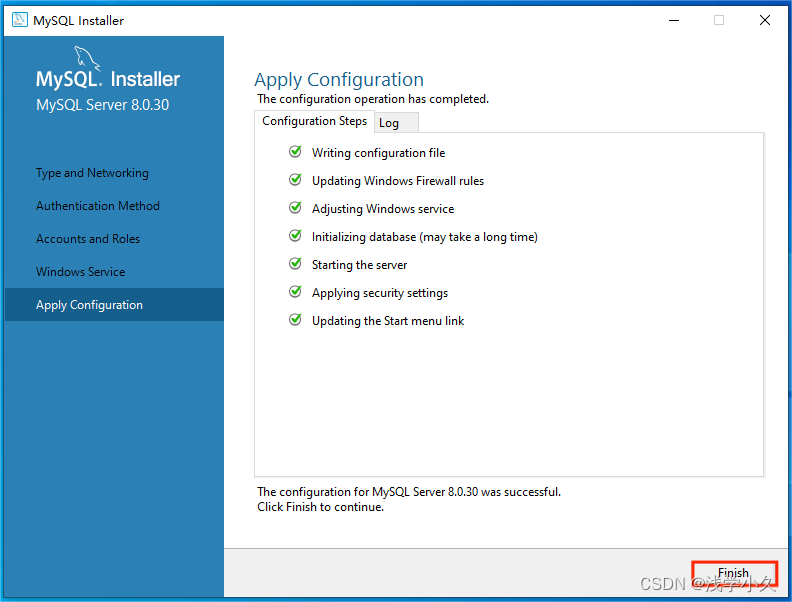Click 'Updating the Start menu link' step text
Screen dimensions: 792x602
[388, 321]
